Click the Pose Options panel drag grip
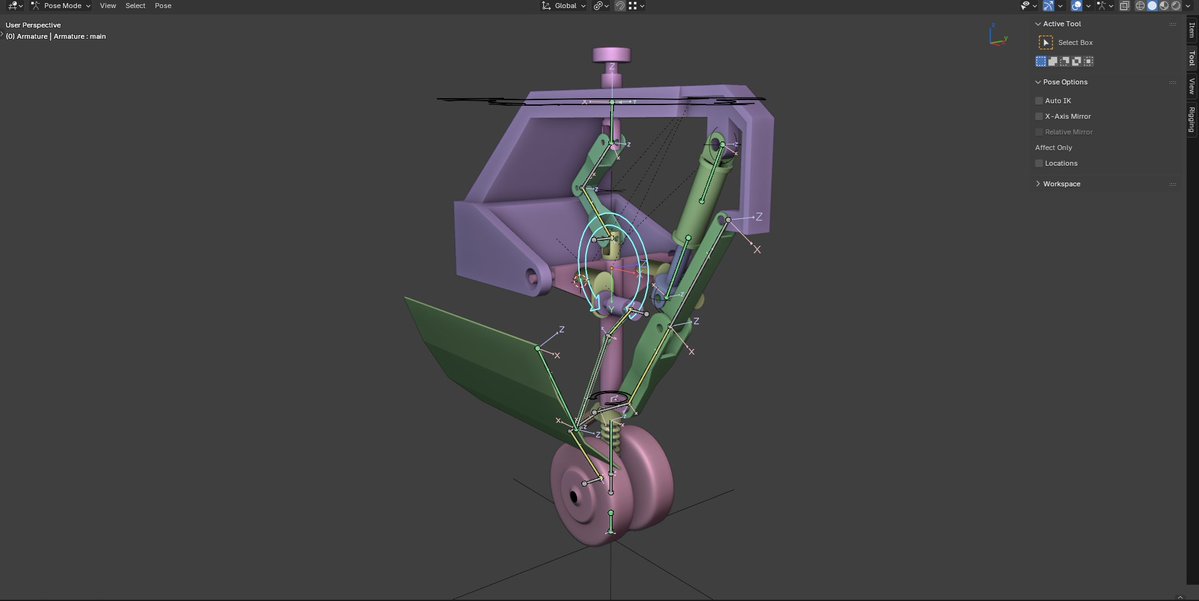Image resolution: width=1199 pixels, height=601 pixels. 1172,82
